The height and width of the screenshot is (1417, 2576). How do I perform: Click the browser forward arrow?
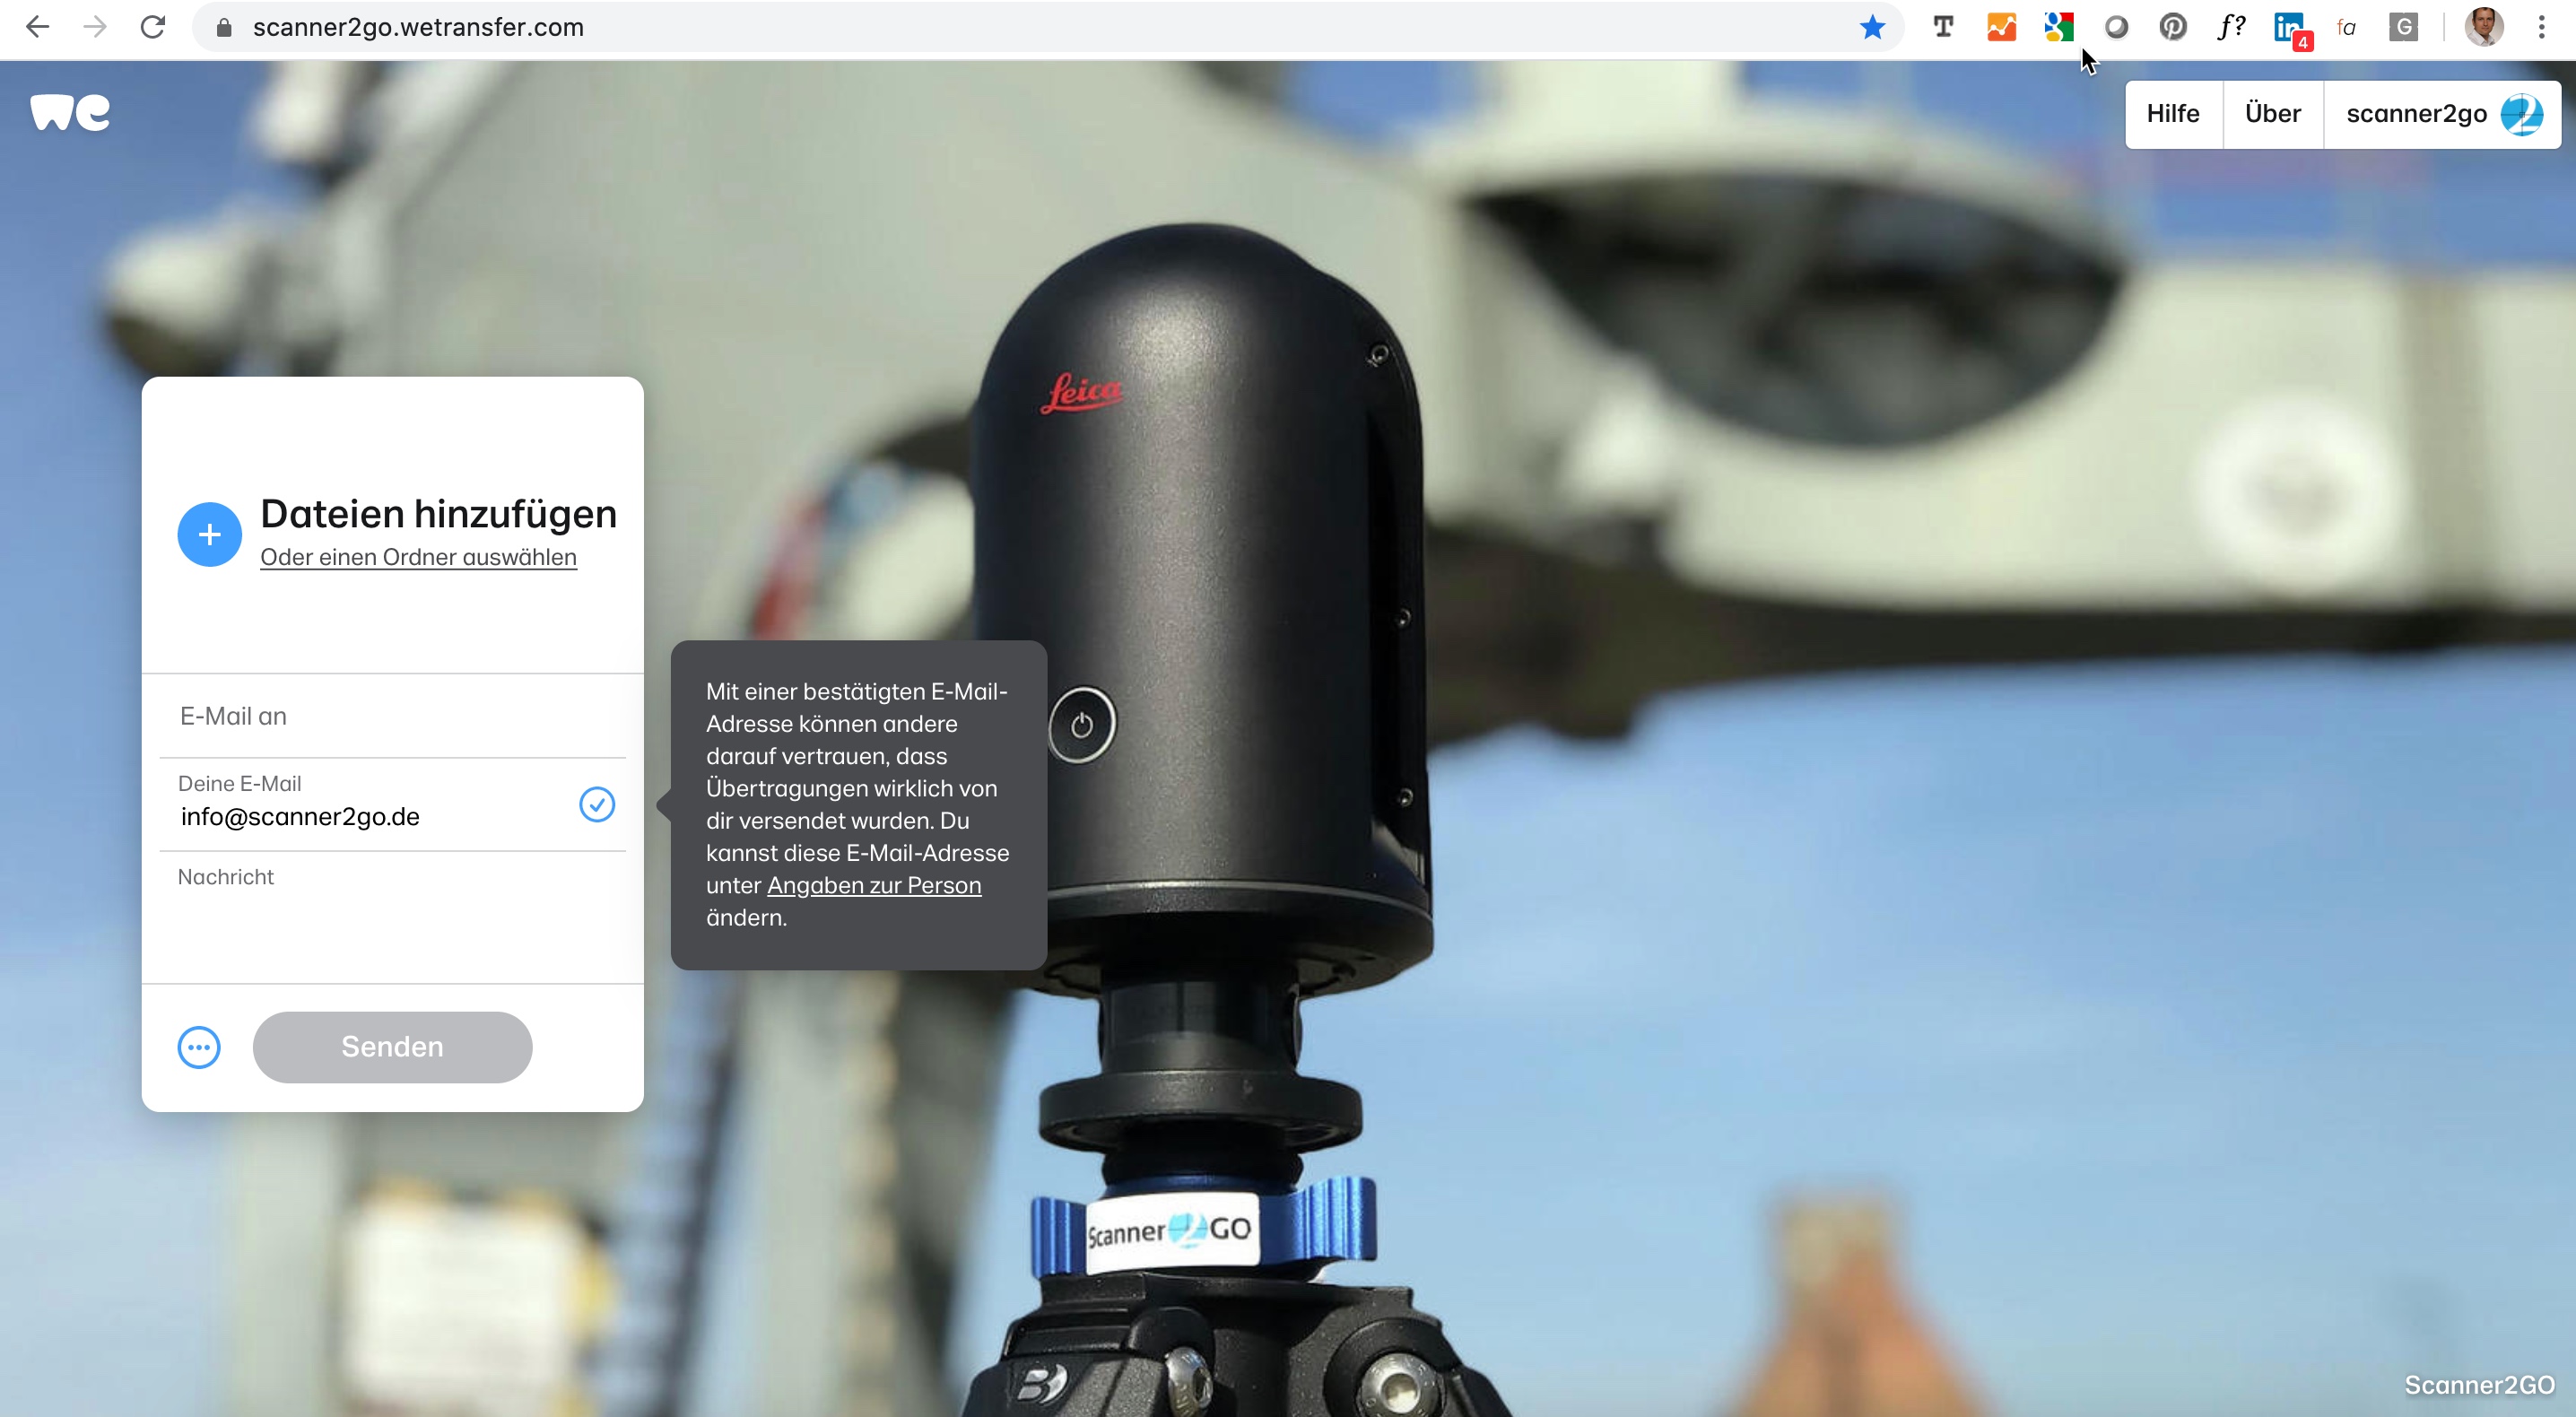coord(95,27)
